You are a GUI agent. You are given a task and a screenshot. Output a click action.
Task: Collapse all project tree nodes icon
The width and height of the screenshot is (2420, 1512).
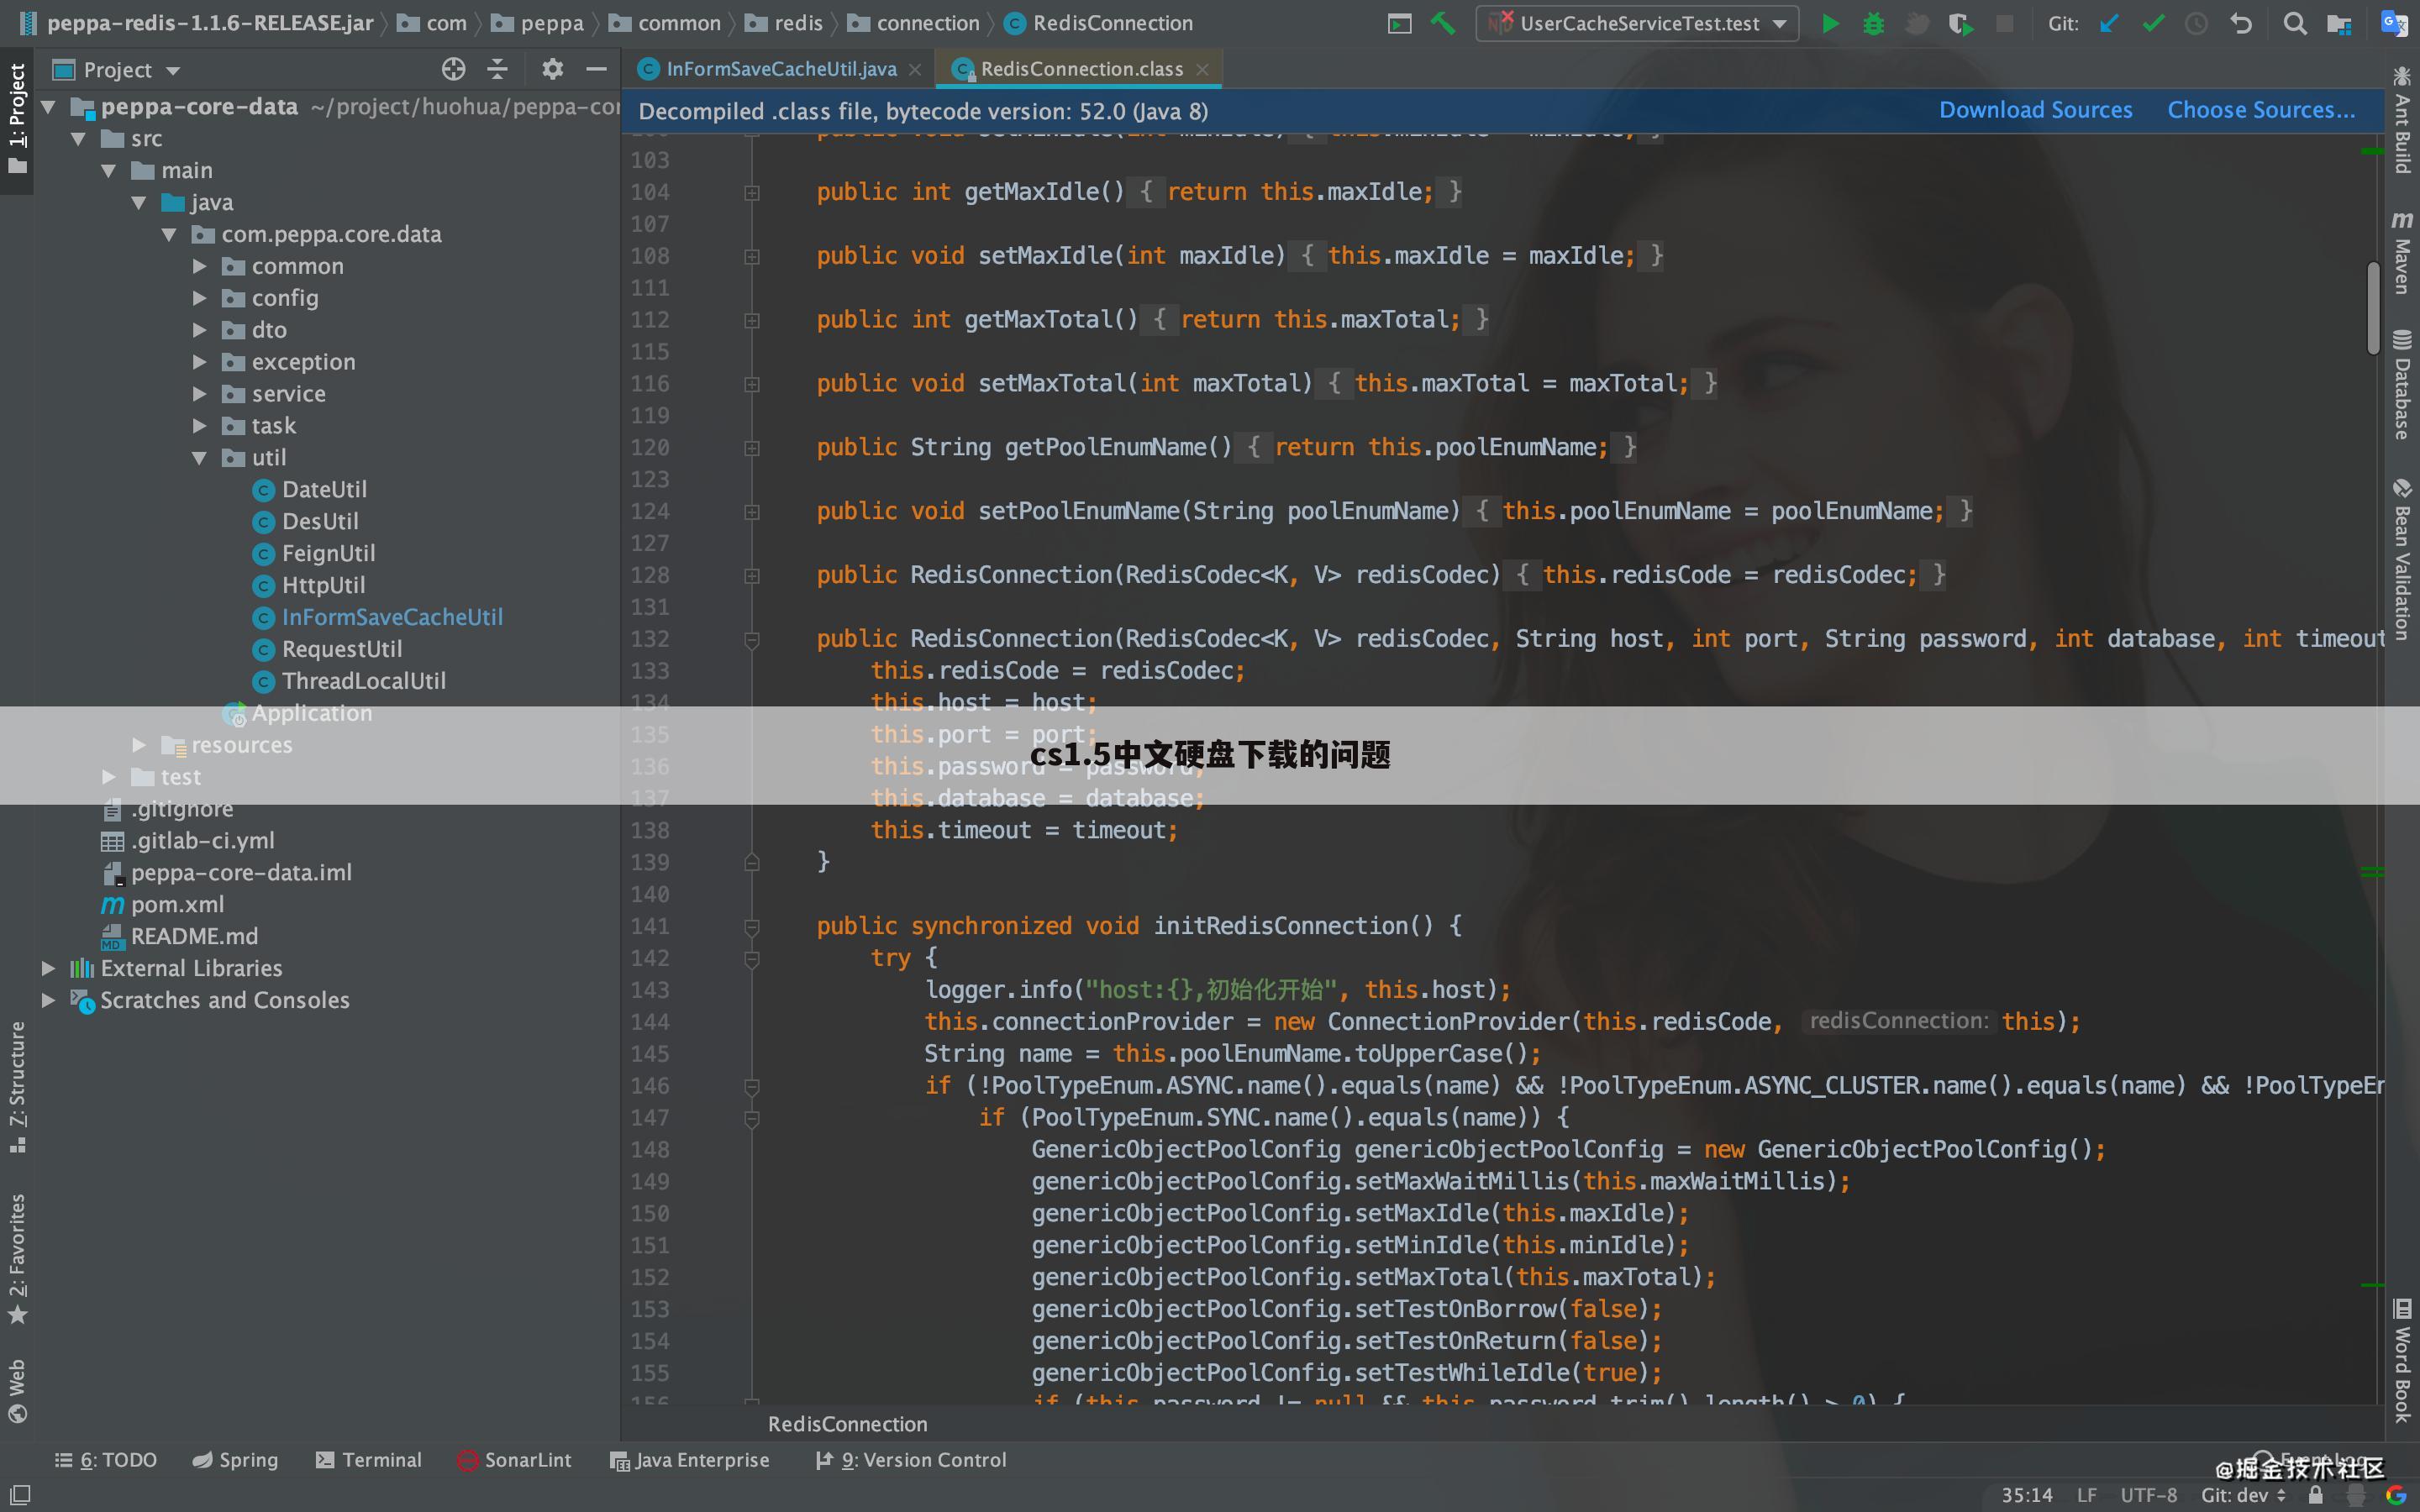[x=497, y=69]
